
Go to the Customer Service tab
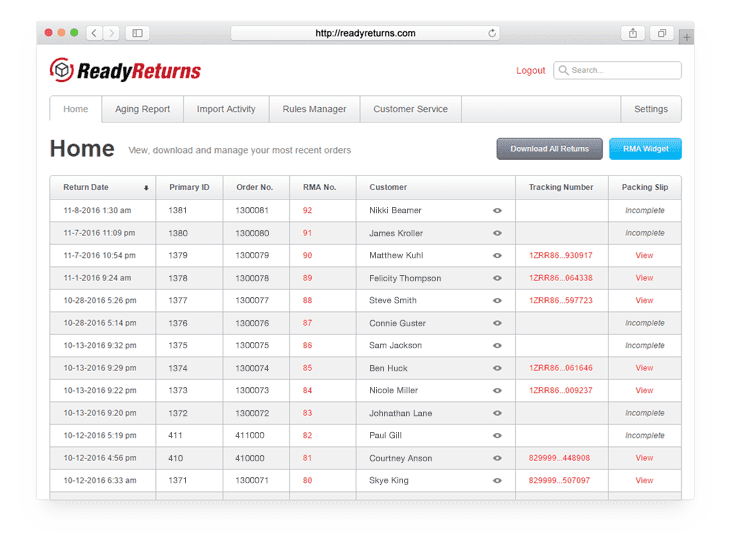coord(411,109)
